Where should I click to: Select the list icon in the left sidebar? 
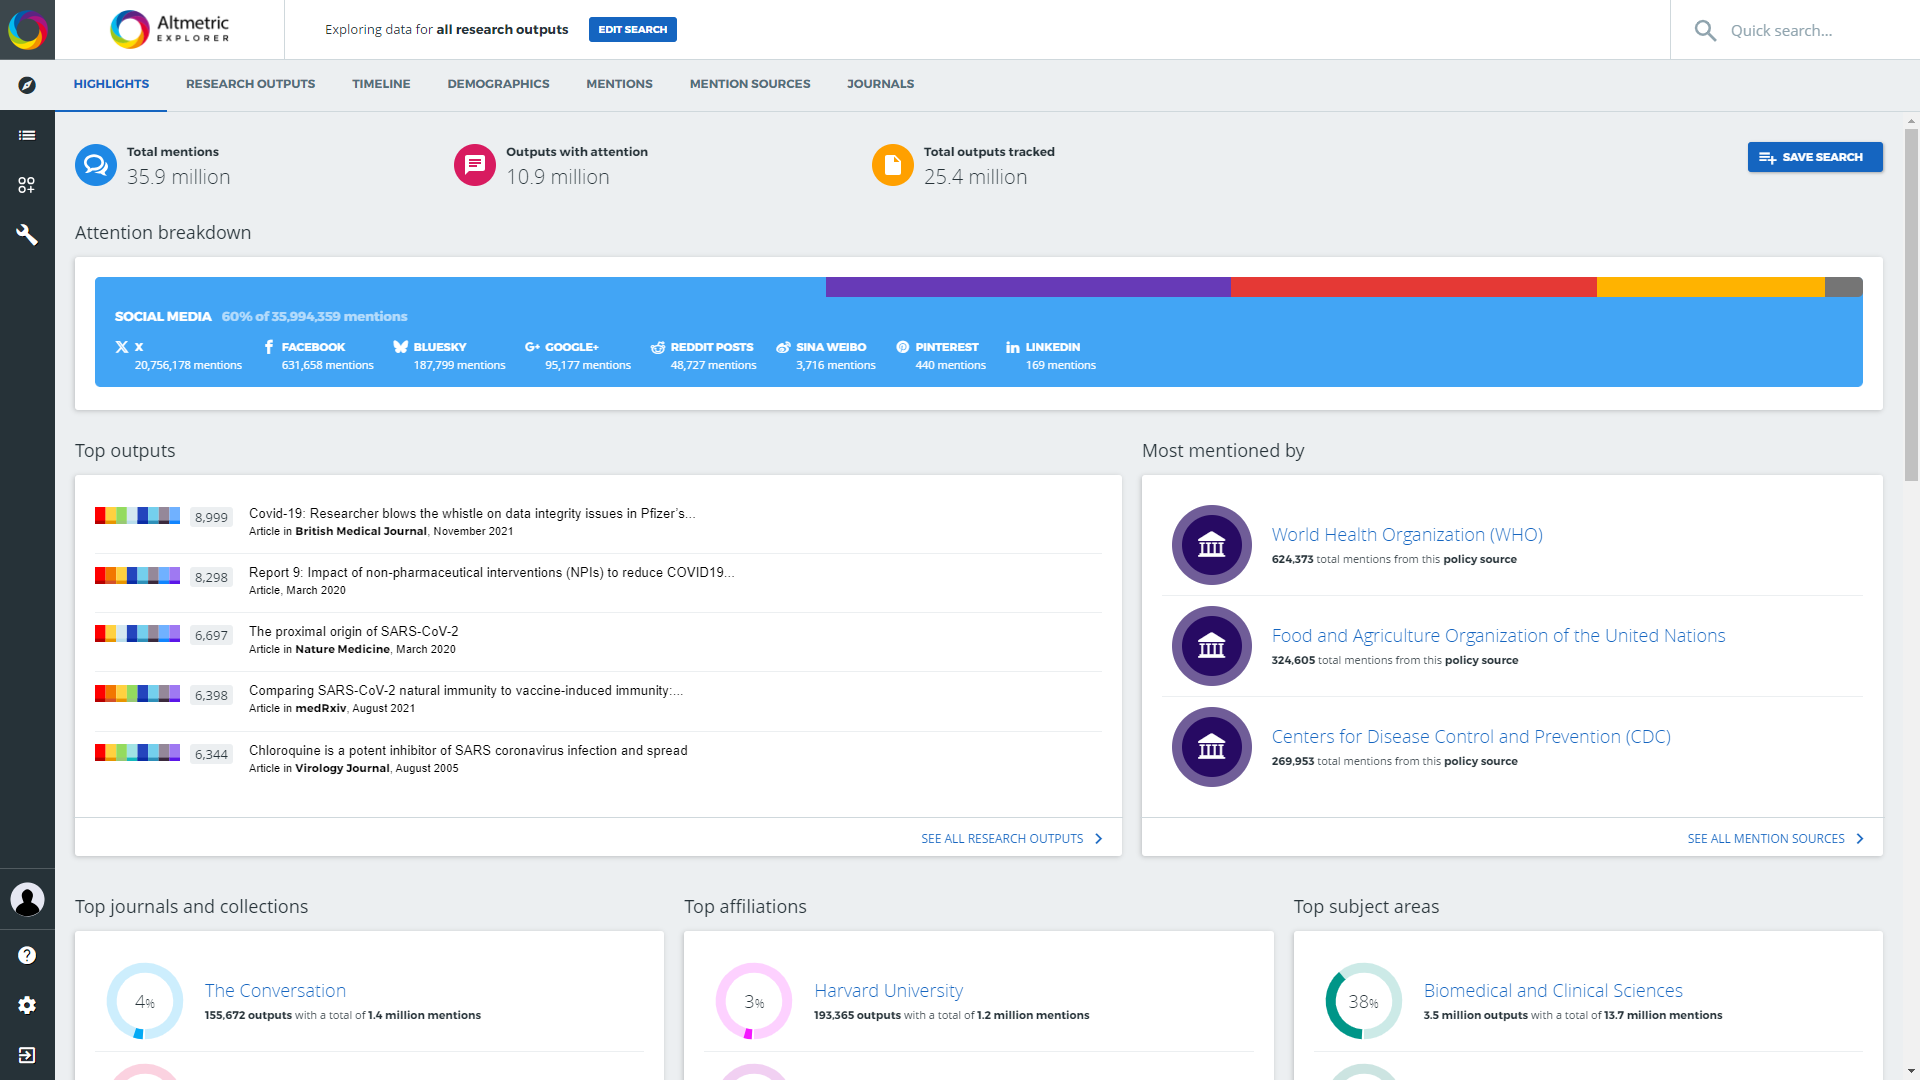point(28,135)
